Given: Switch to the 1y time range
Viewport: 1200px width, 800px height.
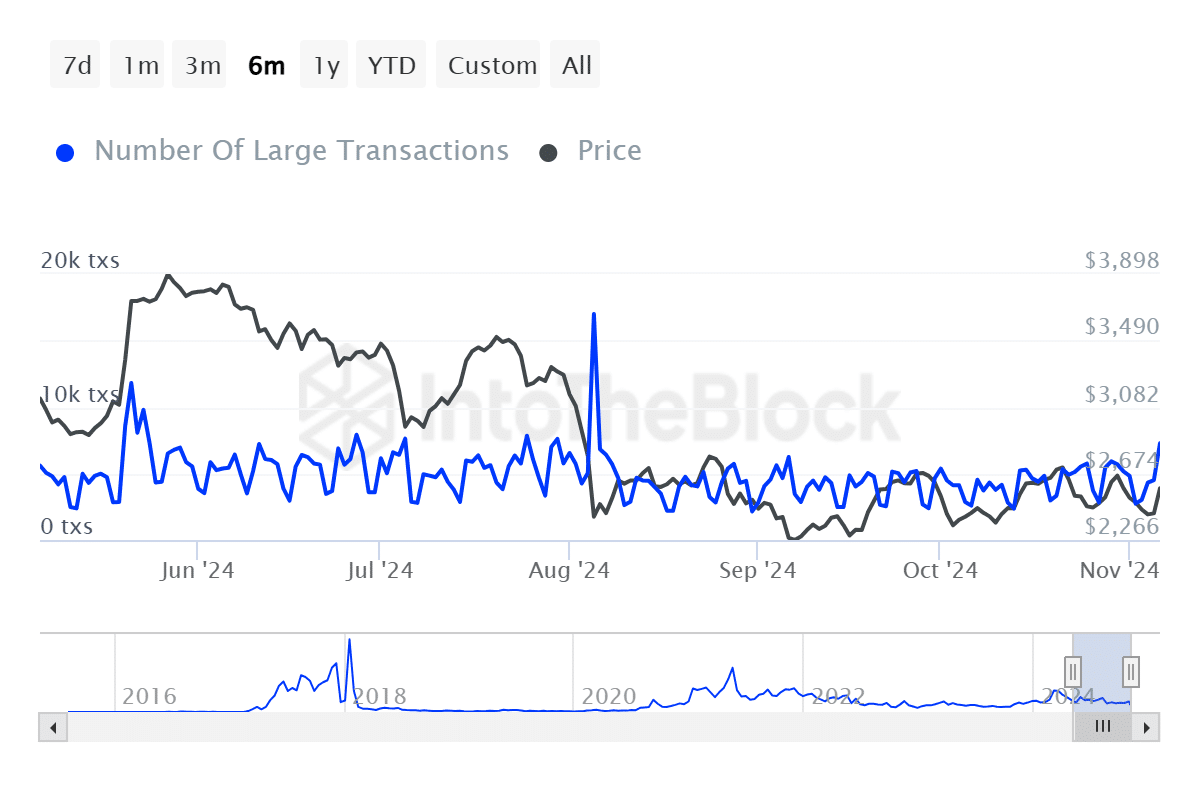Looking at the screenshot, I should pyautogui.click(x=323, y=64).
